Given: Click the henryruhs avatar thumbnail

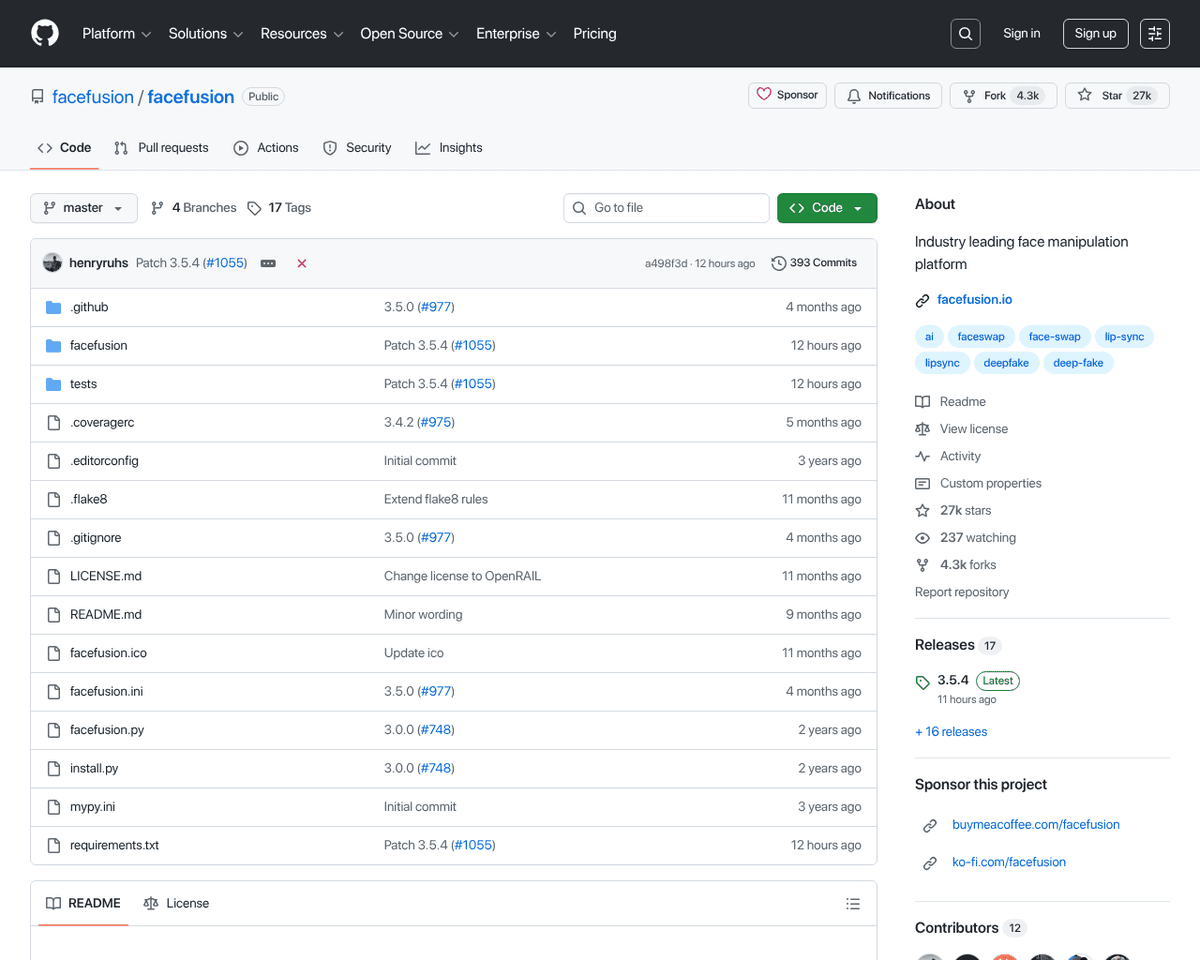Looking at the screenshot, I should pyautogui.click(x=53, y=263).
